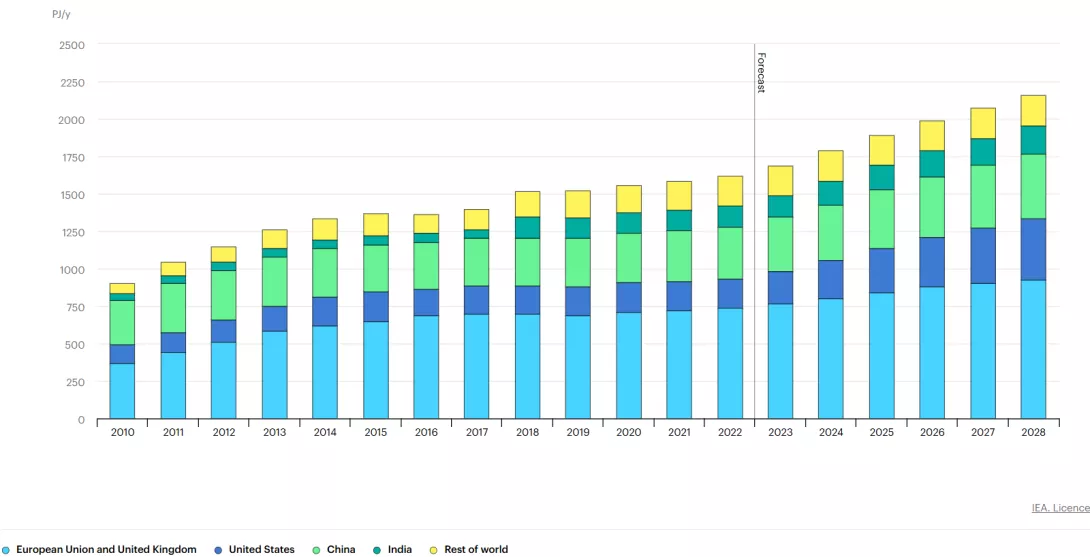Click the 1000 y-axis label
1090x557 pixels.
pos(72,270)
